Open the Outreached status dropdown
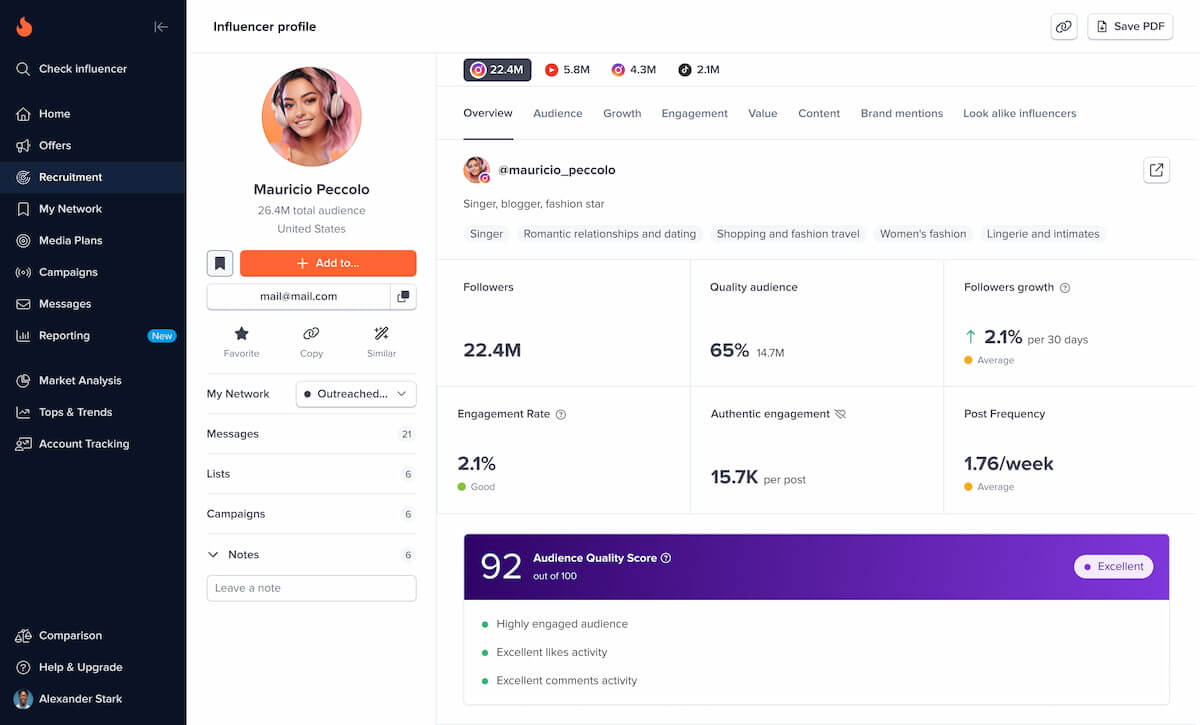The image size is (1200, 725). pyautogui.click(x=355, y=394)
